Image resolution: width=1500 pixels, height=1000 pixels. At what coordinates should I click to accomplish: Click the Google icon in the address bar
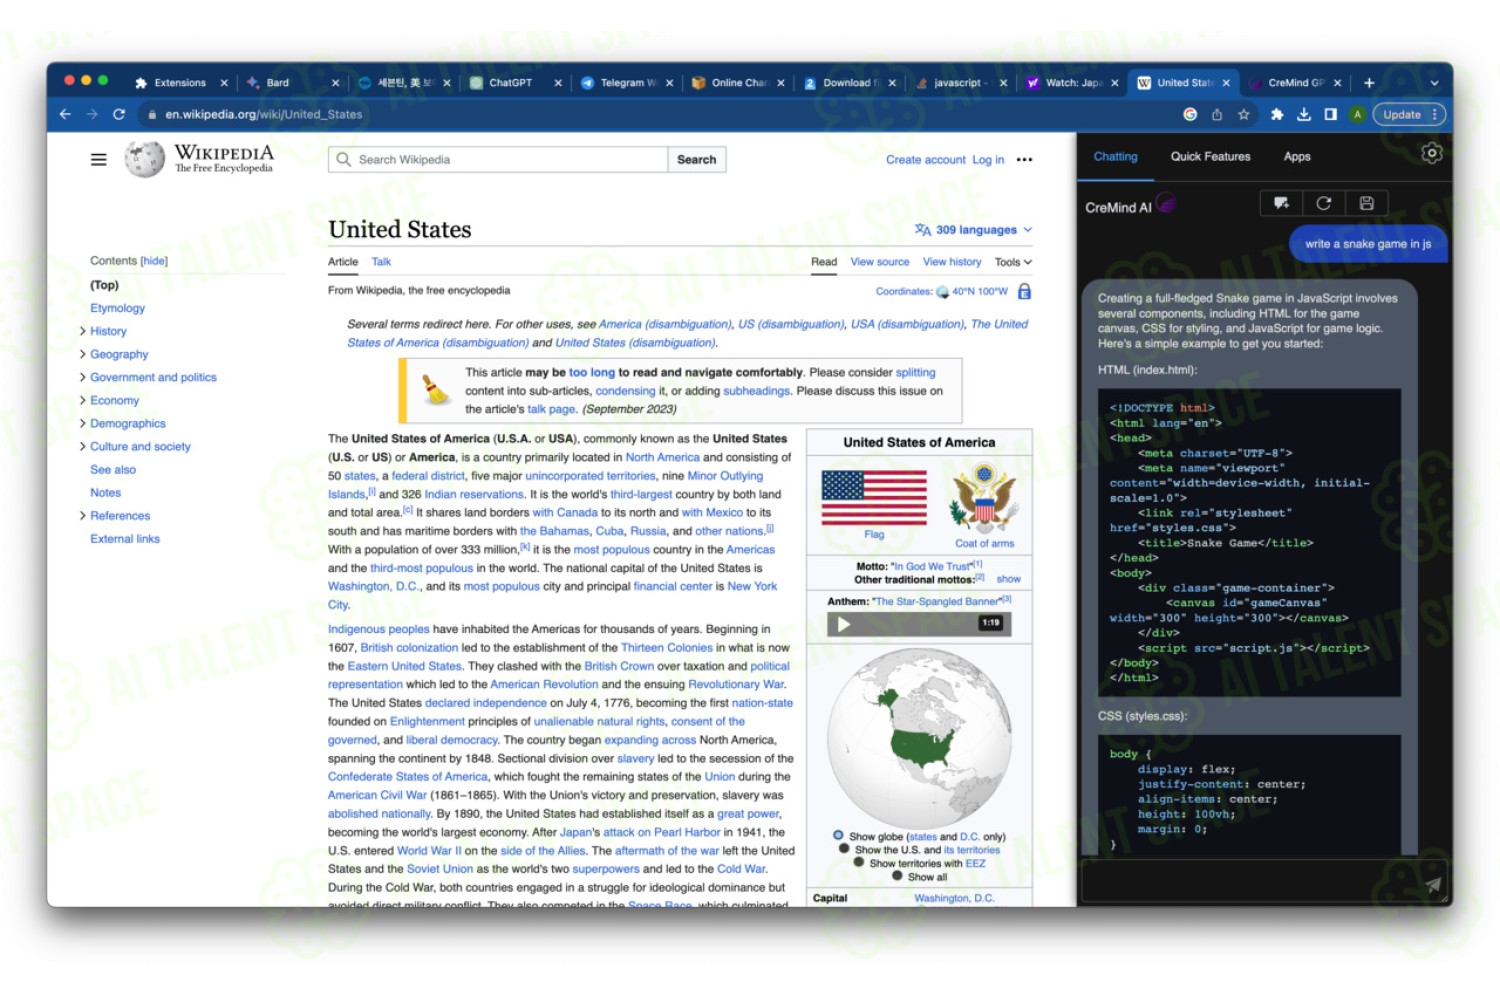pyautogui.click(x=1190, y=114)
